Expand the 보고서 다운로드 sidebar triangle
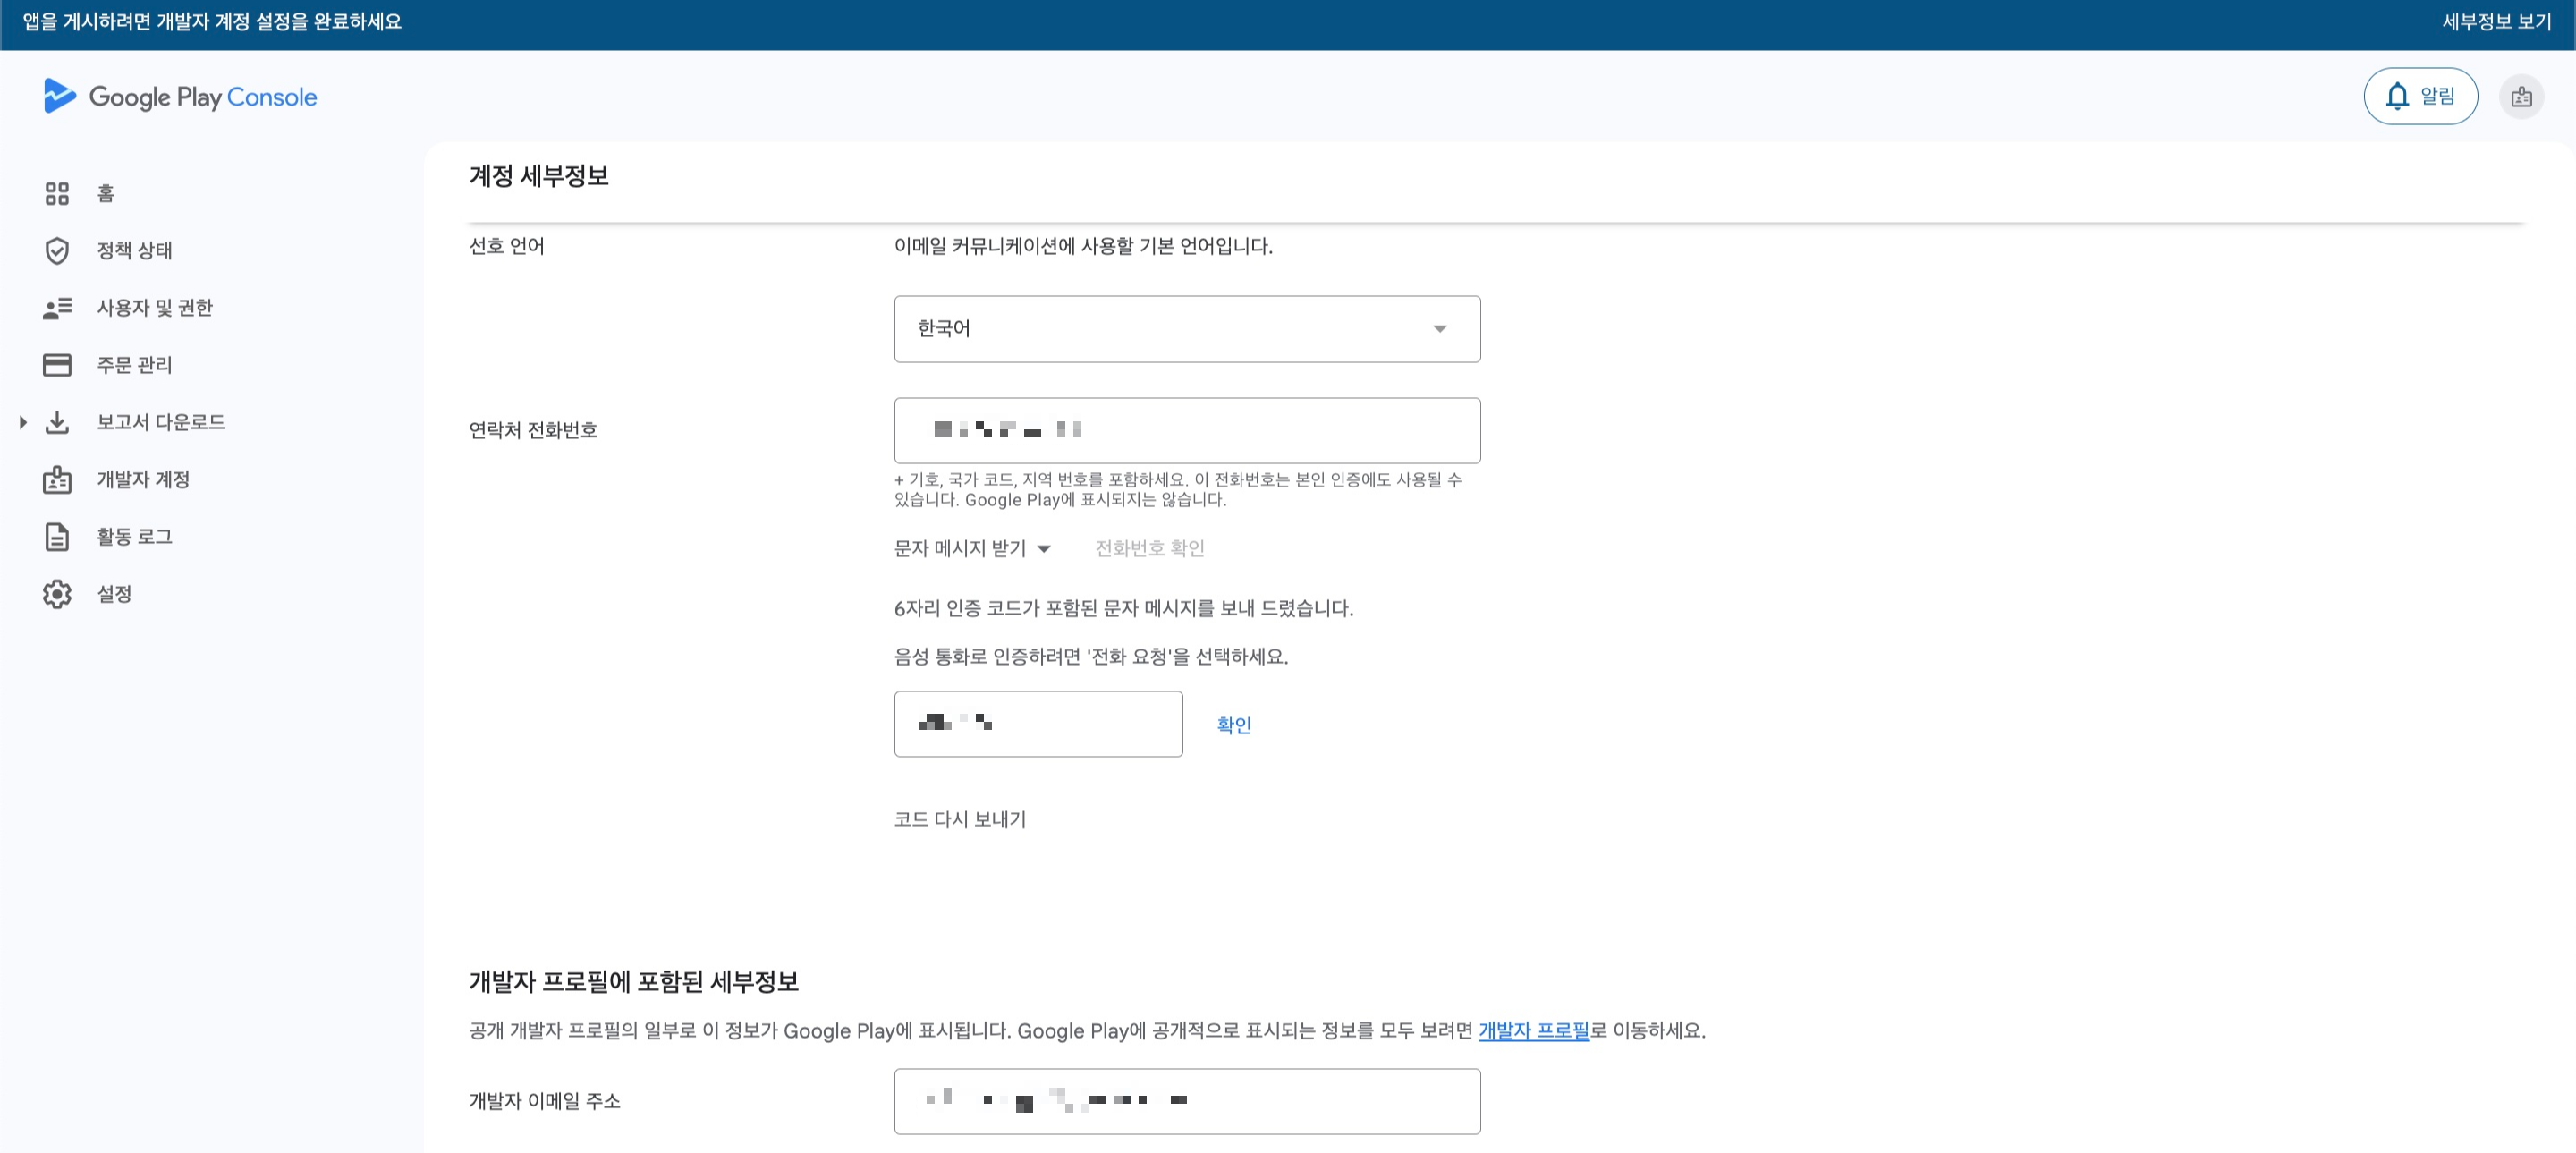Viewport: 2576px width, 1153px height. (23, 422)
